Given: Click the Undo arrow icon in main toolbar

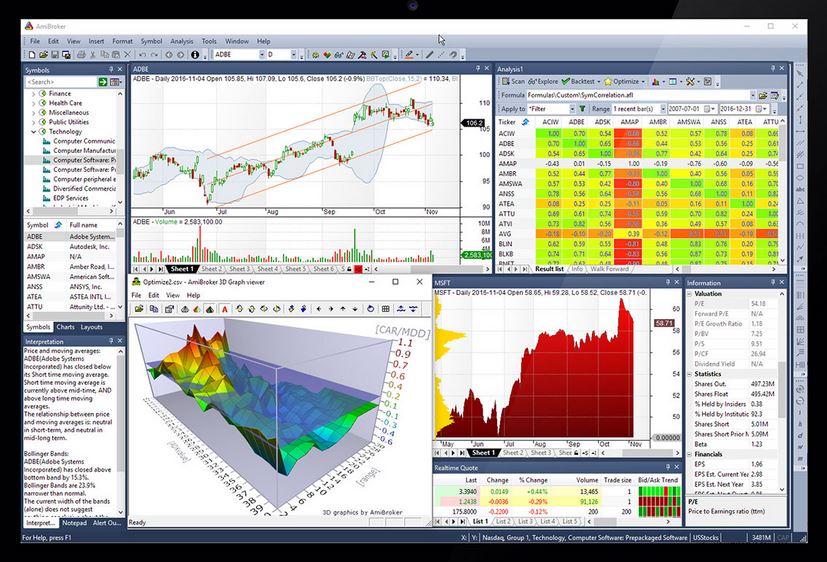Looking at the screenshot, I should (x=142, y=54).
